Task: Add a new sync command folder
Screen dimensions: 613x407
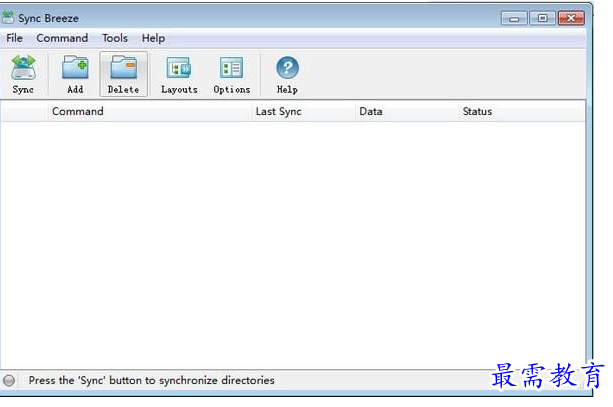Action: (75, 74)
